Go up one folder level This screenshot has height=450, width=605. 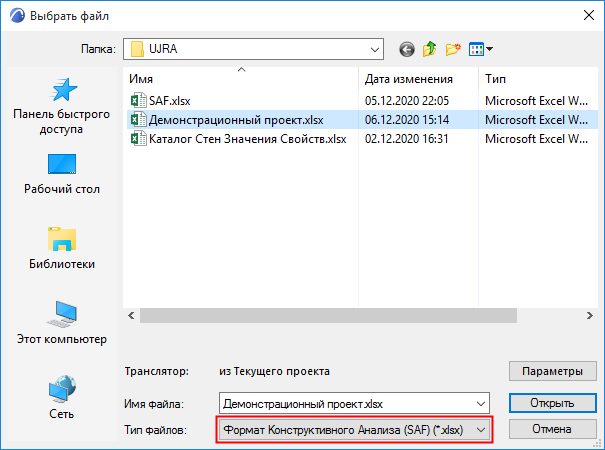tap(430, 48)
